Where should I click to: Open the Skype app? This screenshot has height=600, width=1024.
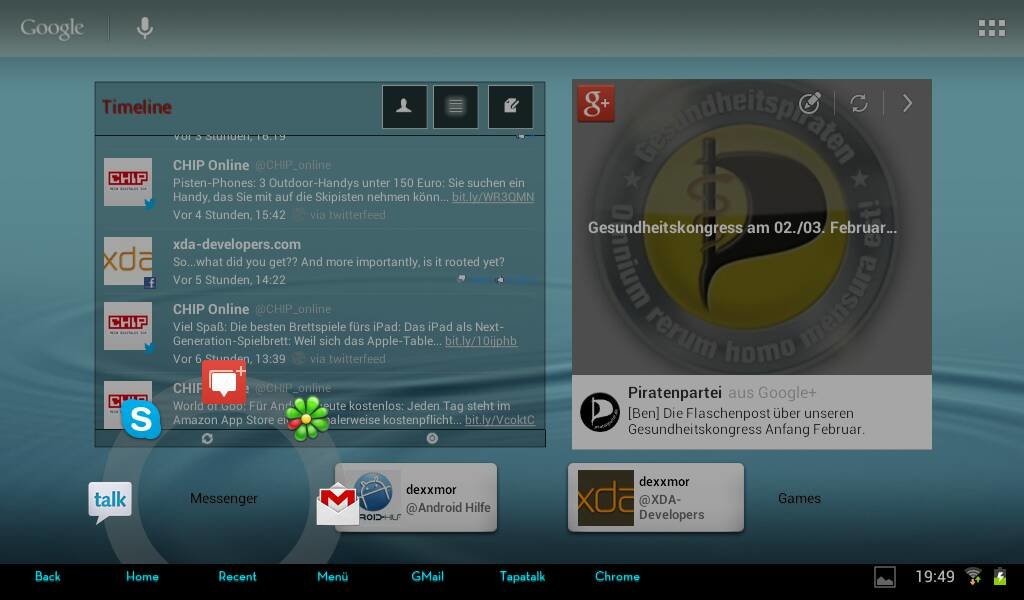140,420
